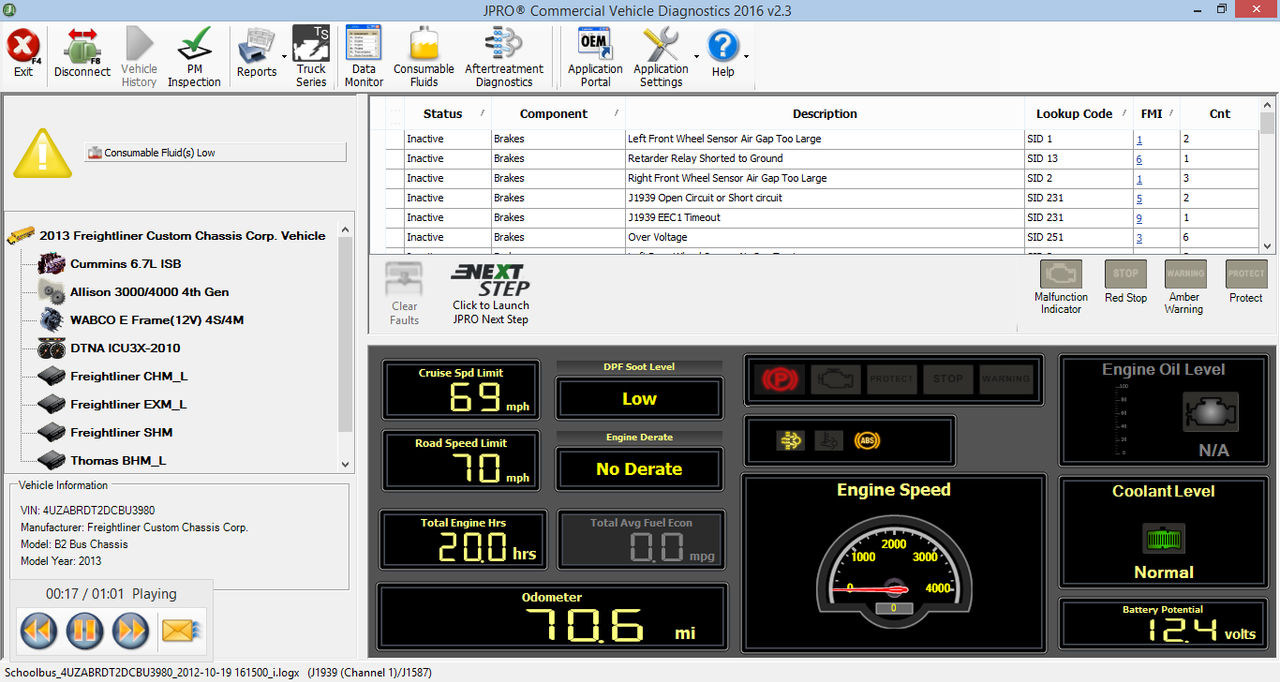
Task: Open the OEM Application Portal
Action: tap(595, 58)
